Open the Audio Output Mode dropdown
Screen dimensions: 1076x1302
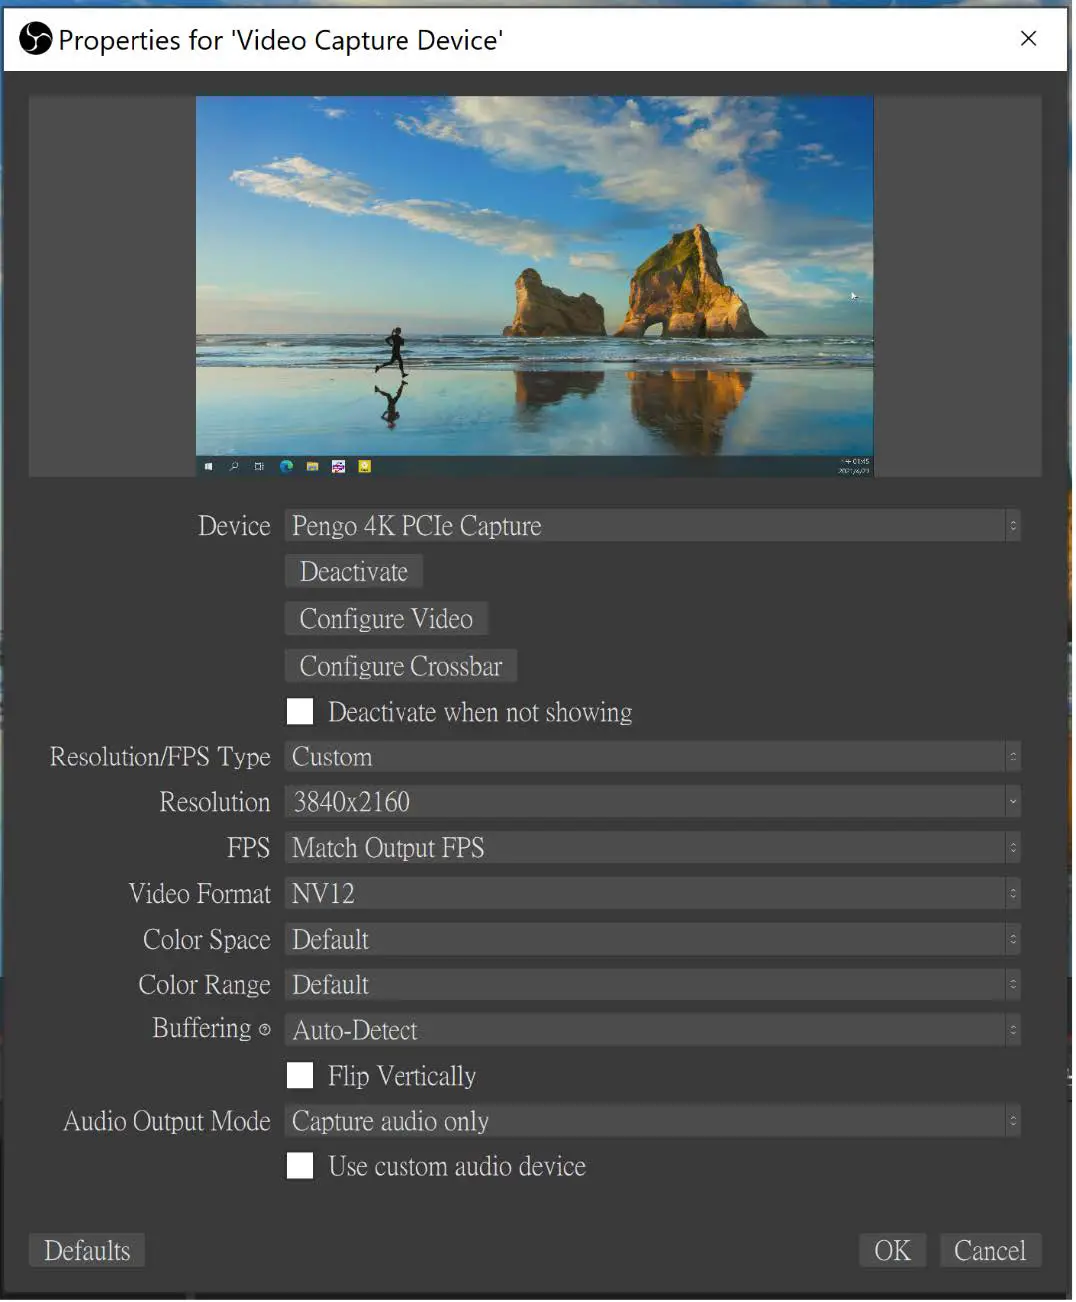tap(653, 1123)
